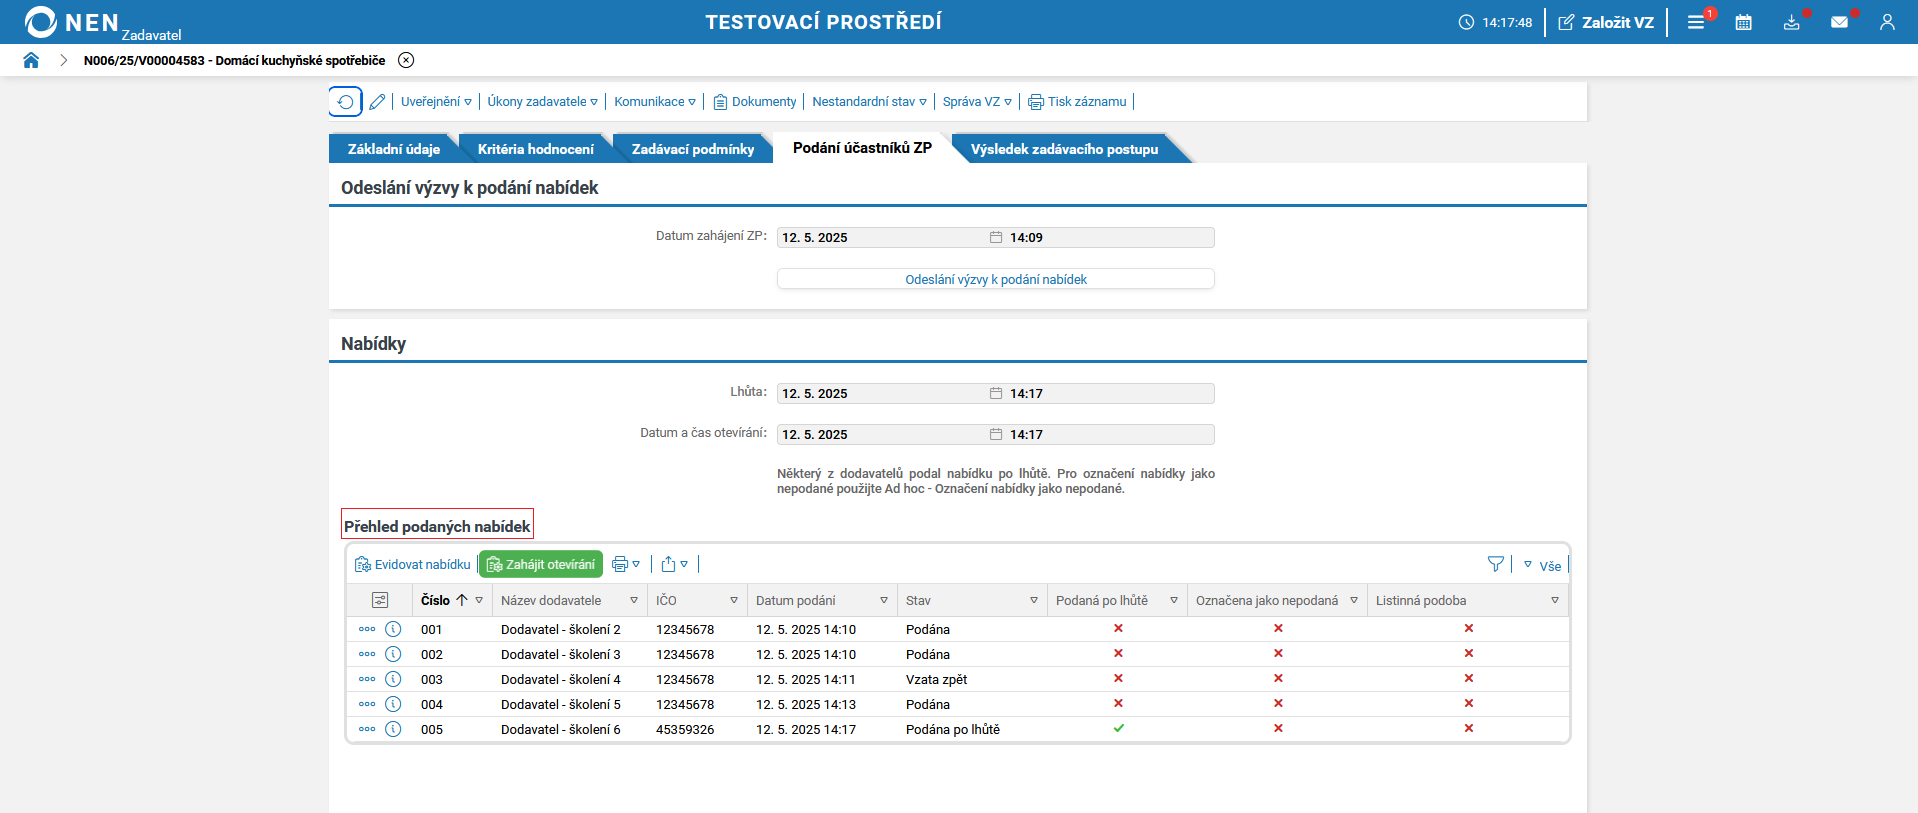Switch to the Základní údaje tab
This screenshot has width=1918, height=813.
(x=393, y=149)
